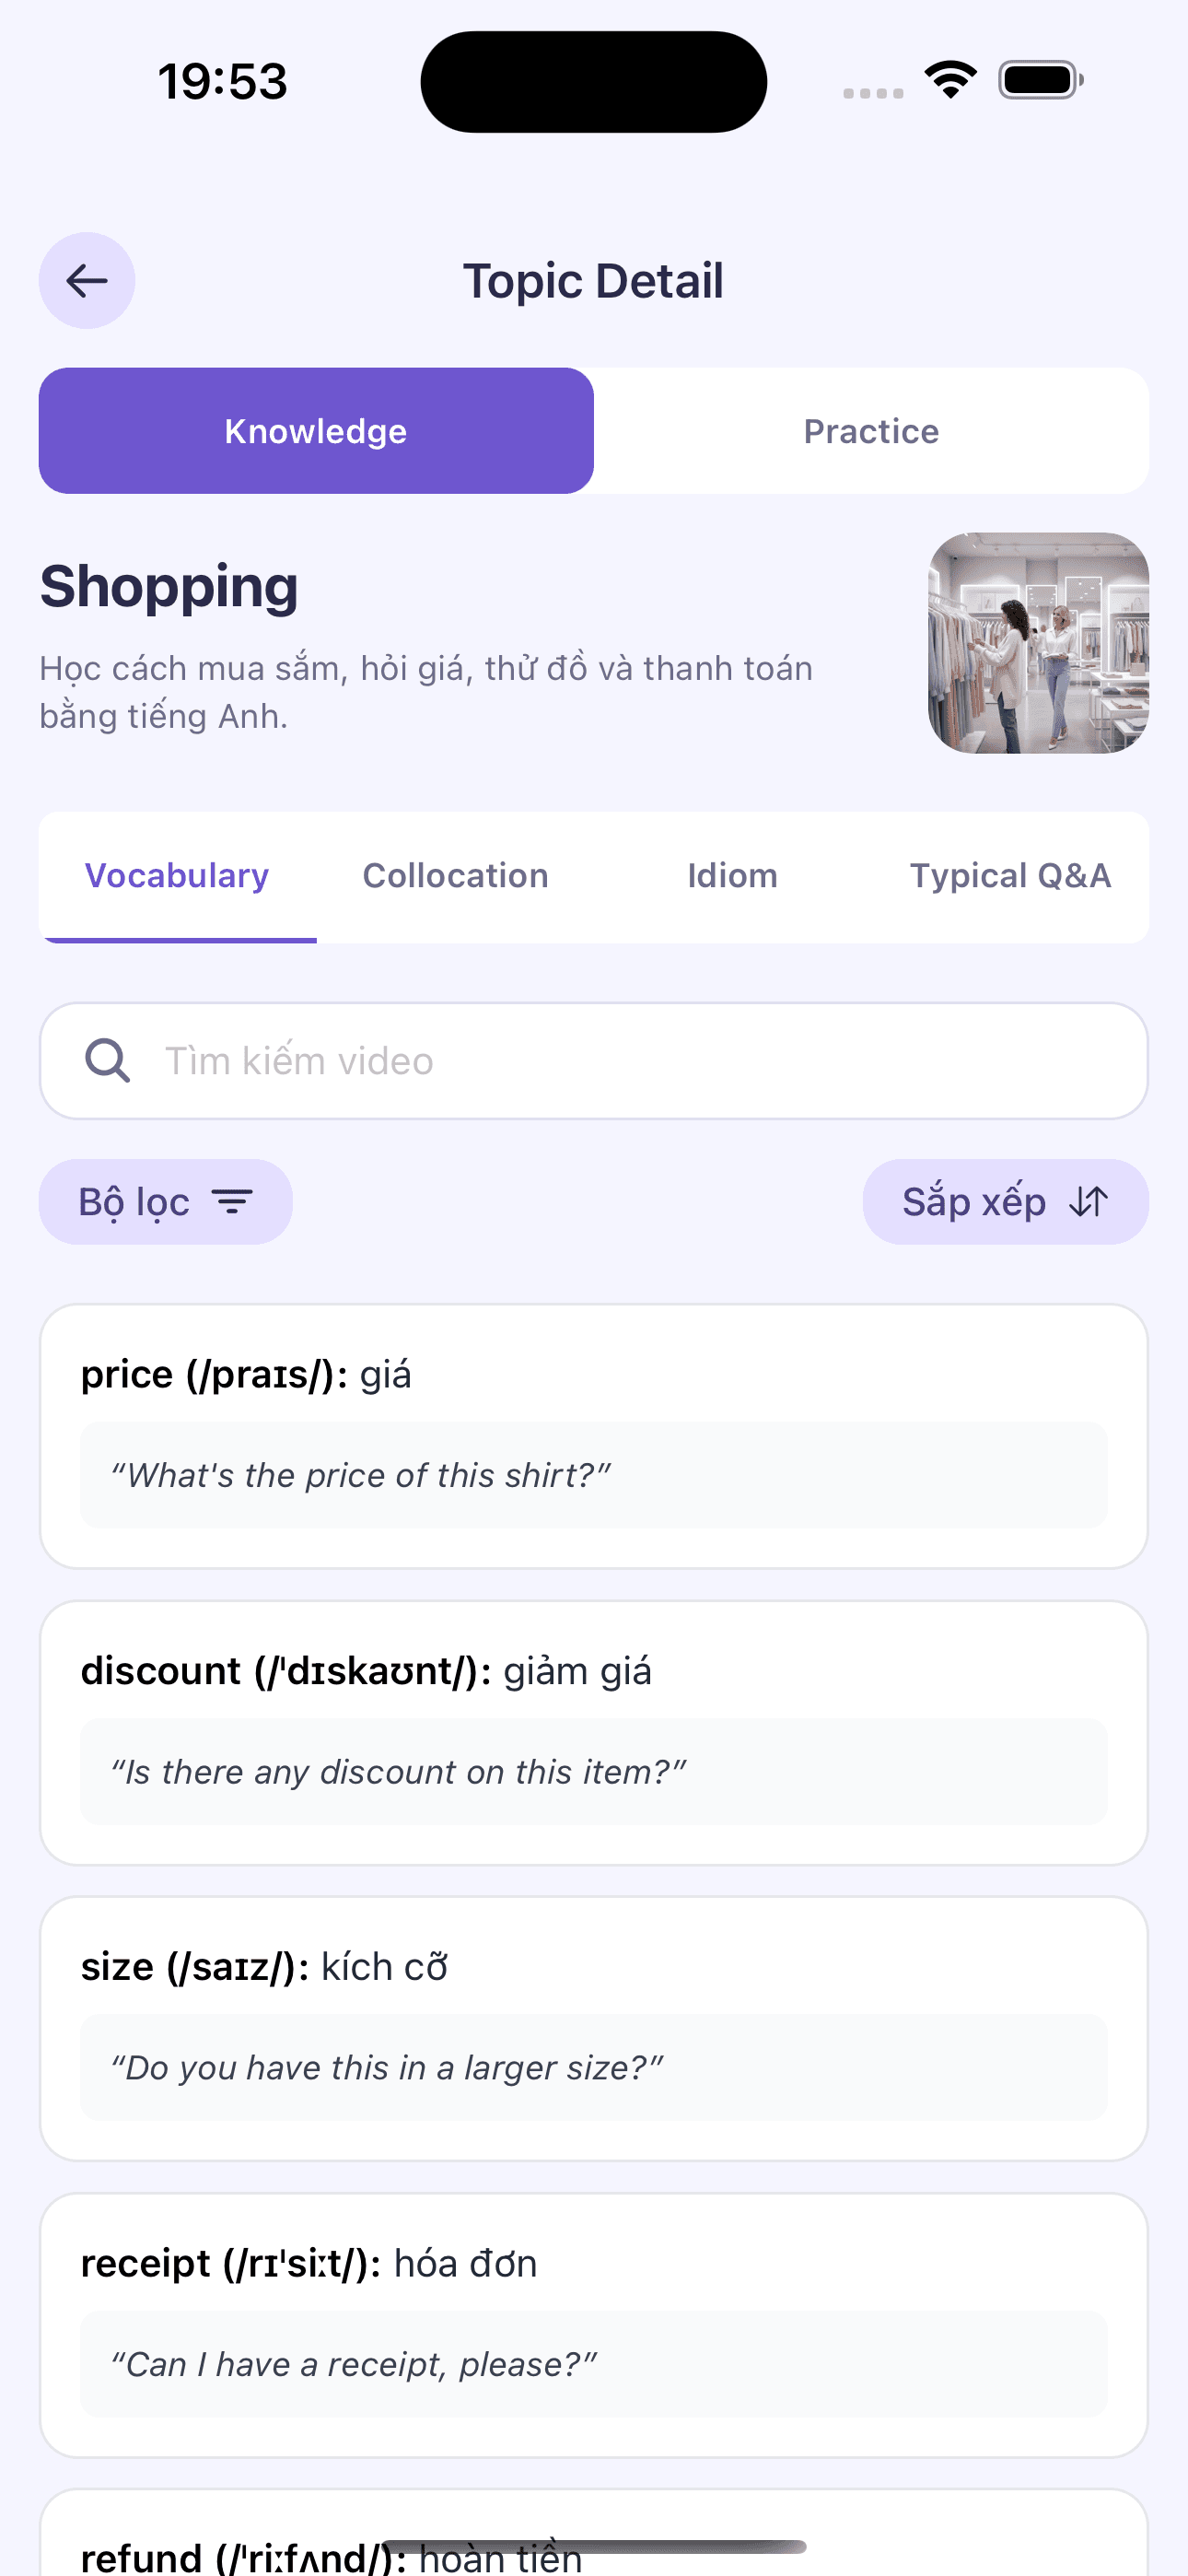Open the price vocabulary card
Viewport: 1188px width, 2576px height.
[x=593, y=1436]
